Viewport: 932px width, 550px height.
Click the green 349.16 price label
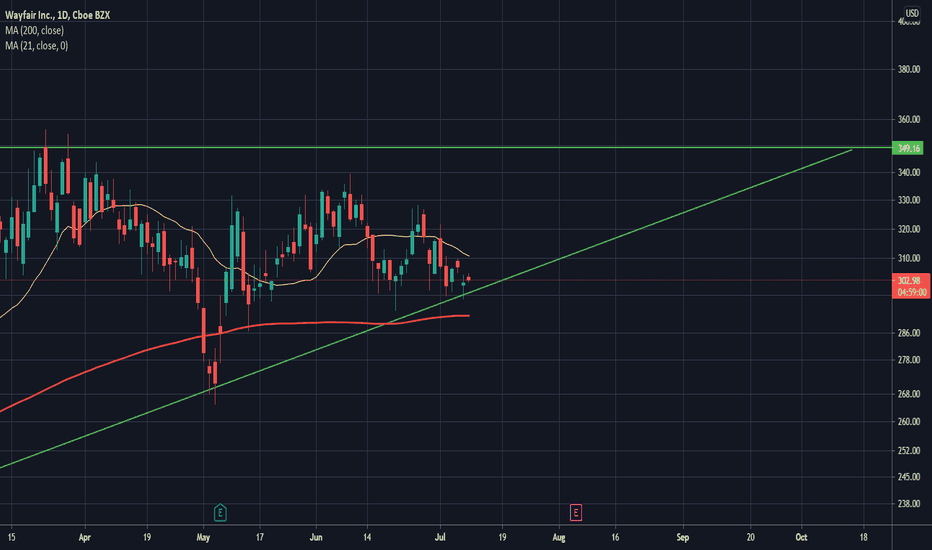pyautogui.click(x=908, y=148)
